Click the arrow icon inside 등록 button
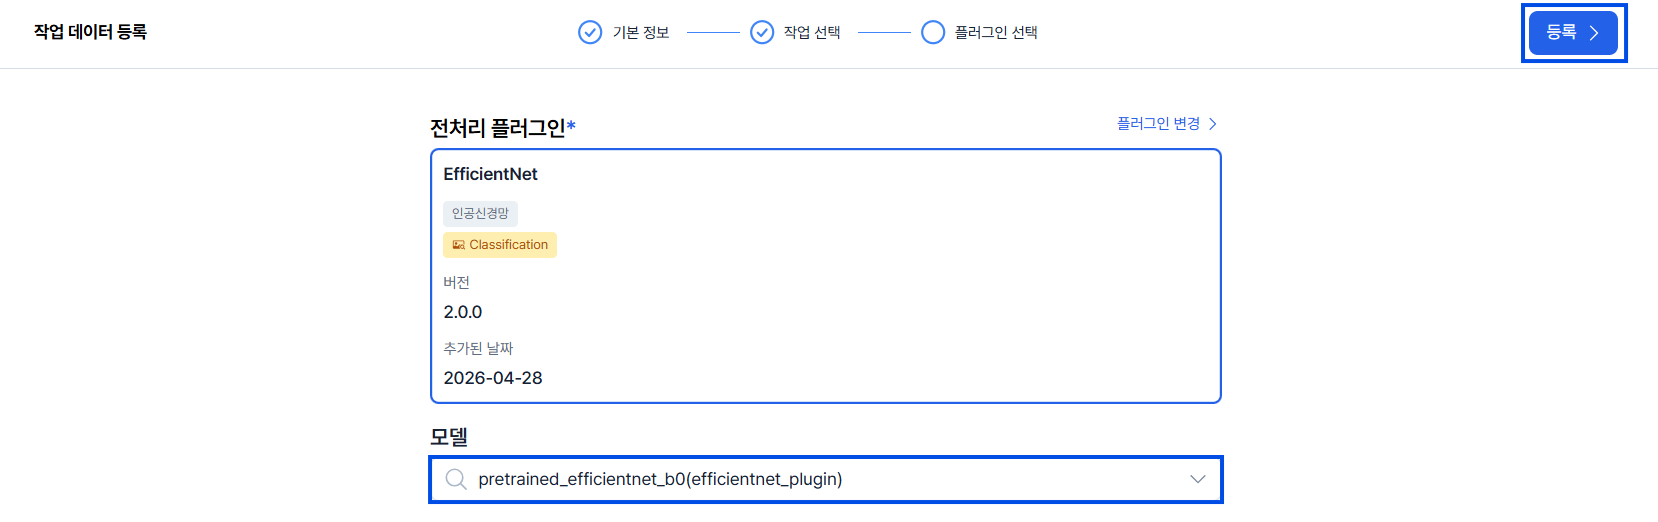Screen dimensions: 1658x522 pyautogui.click(x=1594, y=33)
